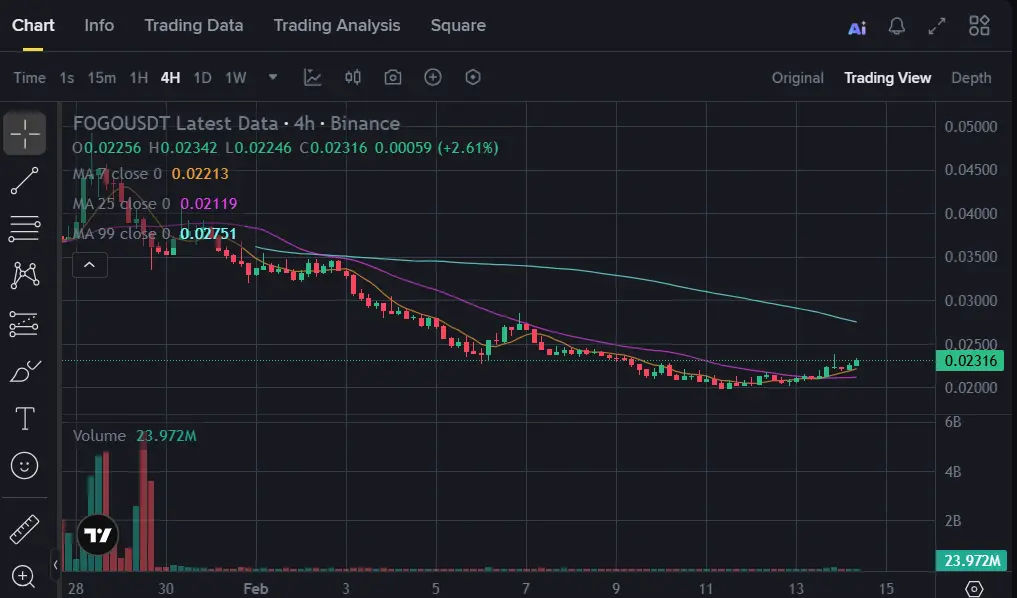This screenshot has width=1017, height=598.
Task: Open price alert bell icon
Action: pyautogui.click(x=896, y=26)
